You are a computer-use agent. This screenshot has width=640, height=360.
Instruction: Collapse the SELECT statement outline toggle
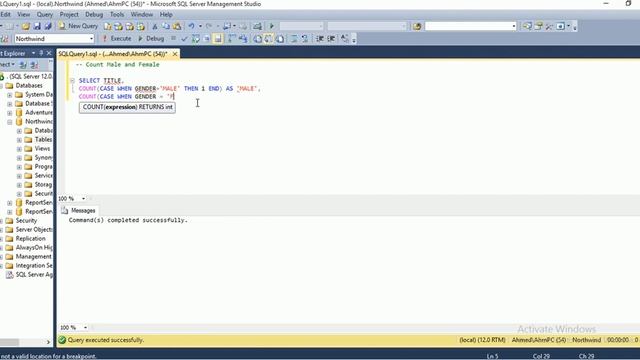(72, 80)
